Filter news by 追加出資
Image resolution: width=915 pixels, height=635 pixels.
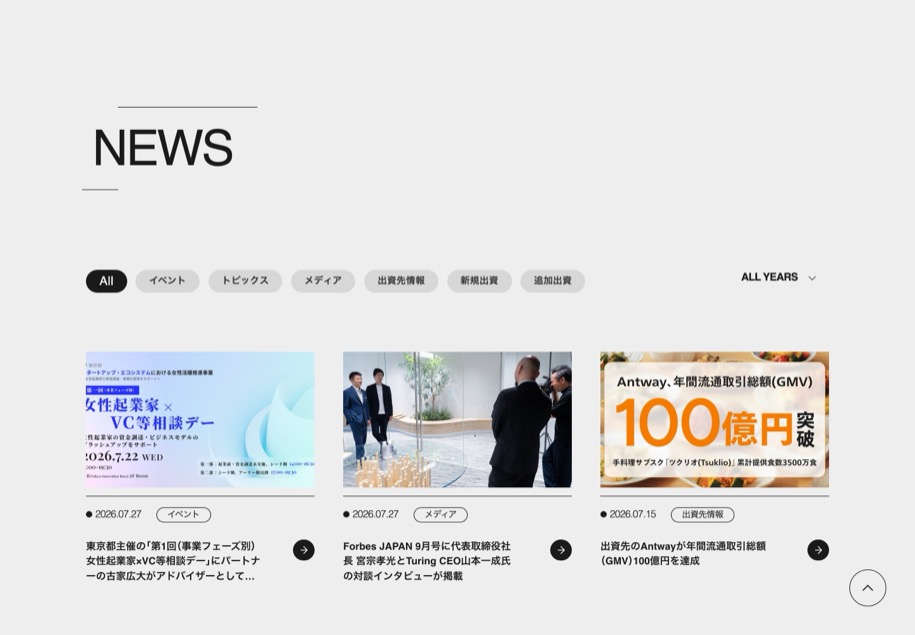coord(553,281)
